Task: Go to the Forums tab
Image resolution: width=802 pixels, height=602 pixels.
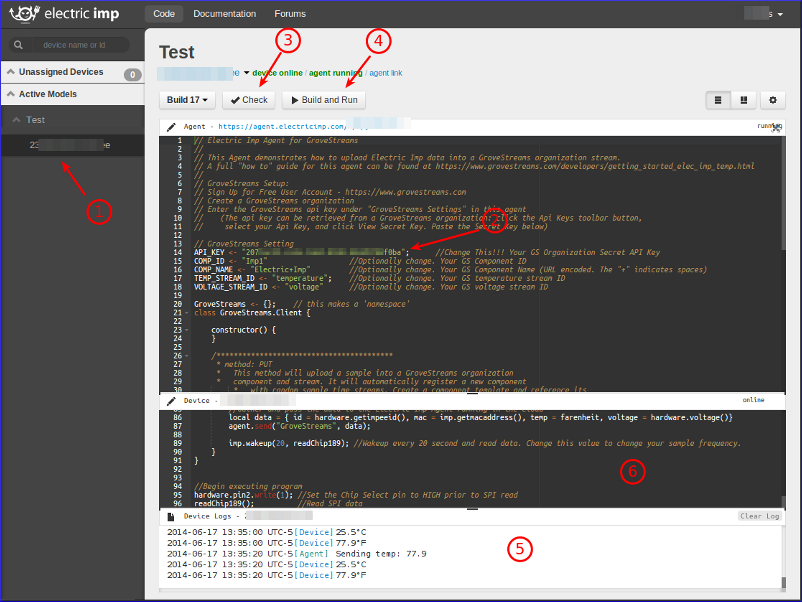Action: [x=290, y=14]
